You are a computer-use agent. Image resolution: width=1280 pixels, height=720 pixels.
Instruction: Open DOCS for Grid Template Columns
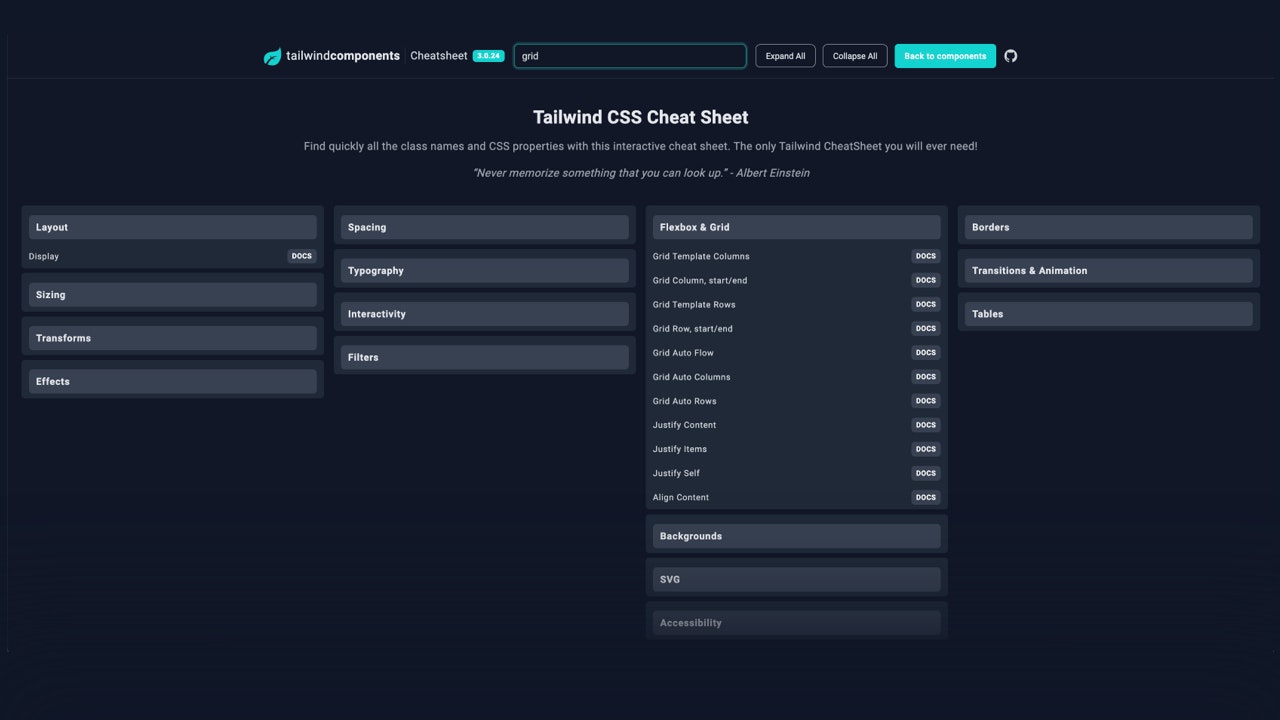coord(926,256)
